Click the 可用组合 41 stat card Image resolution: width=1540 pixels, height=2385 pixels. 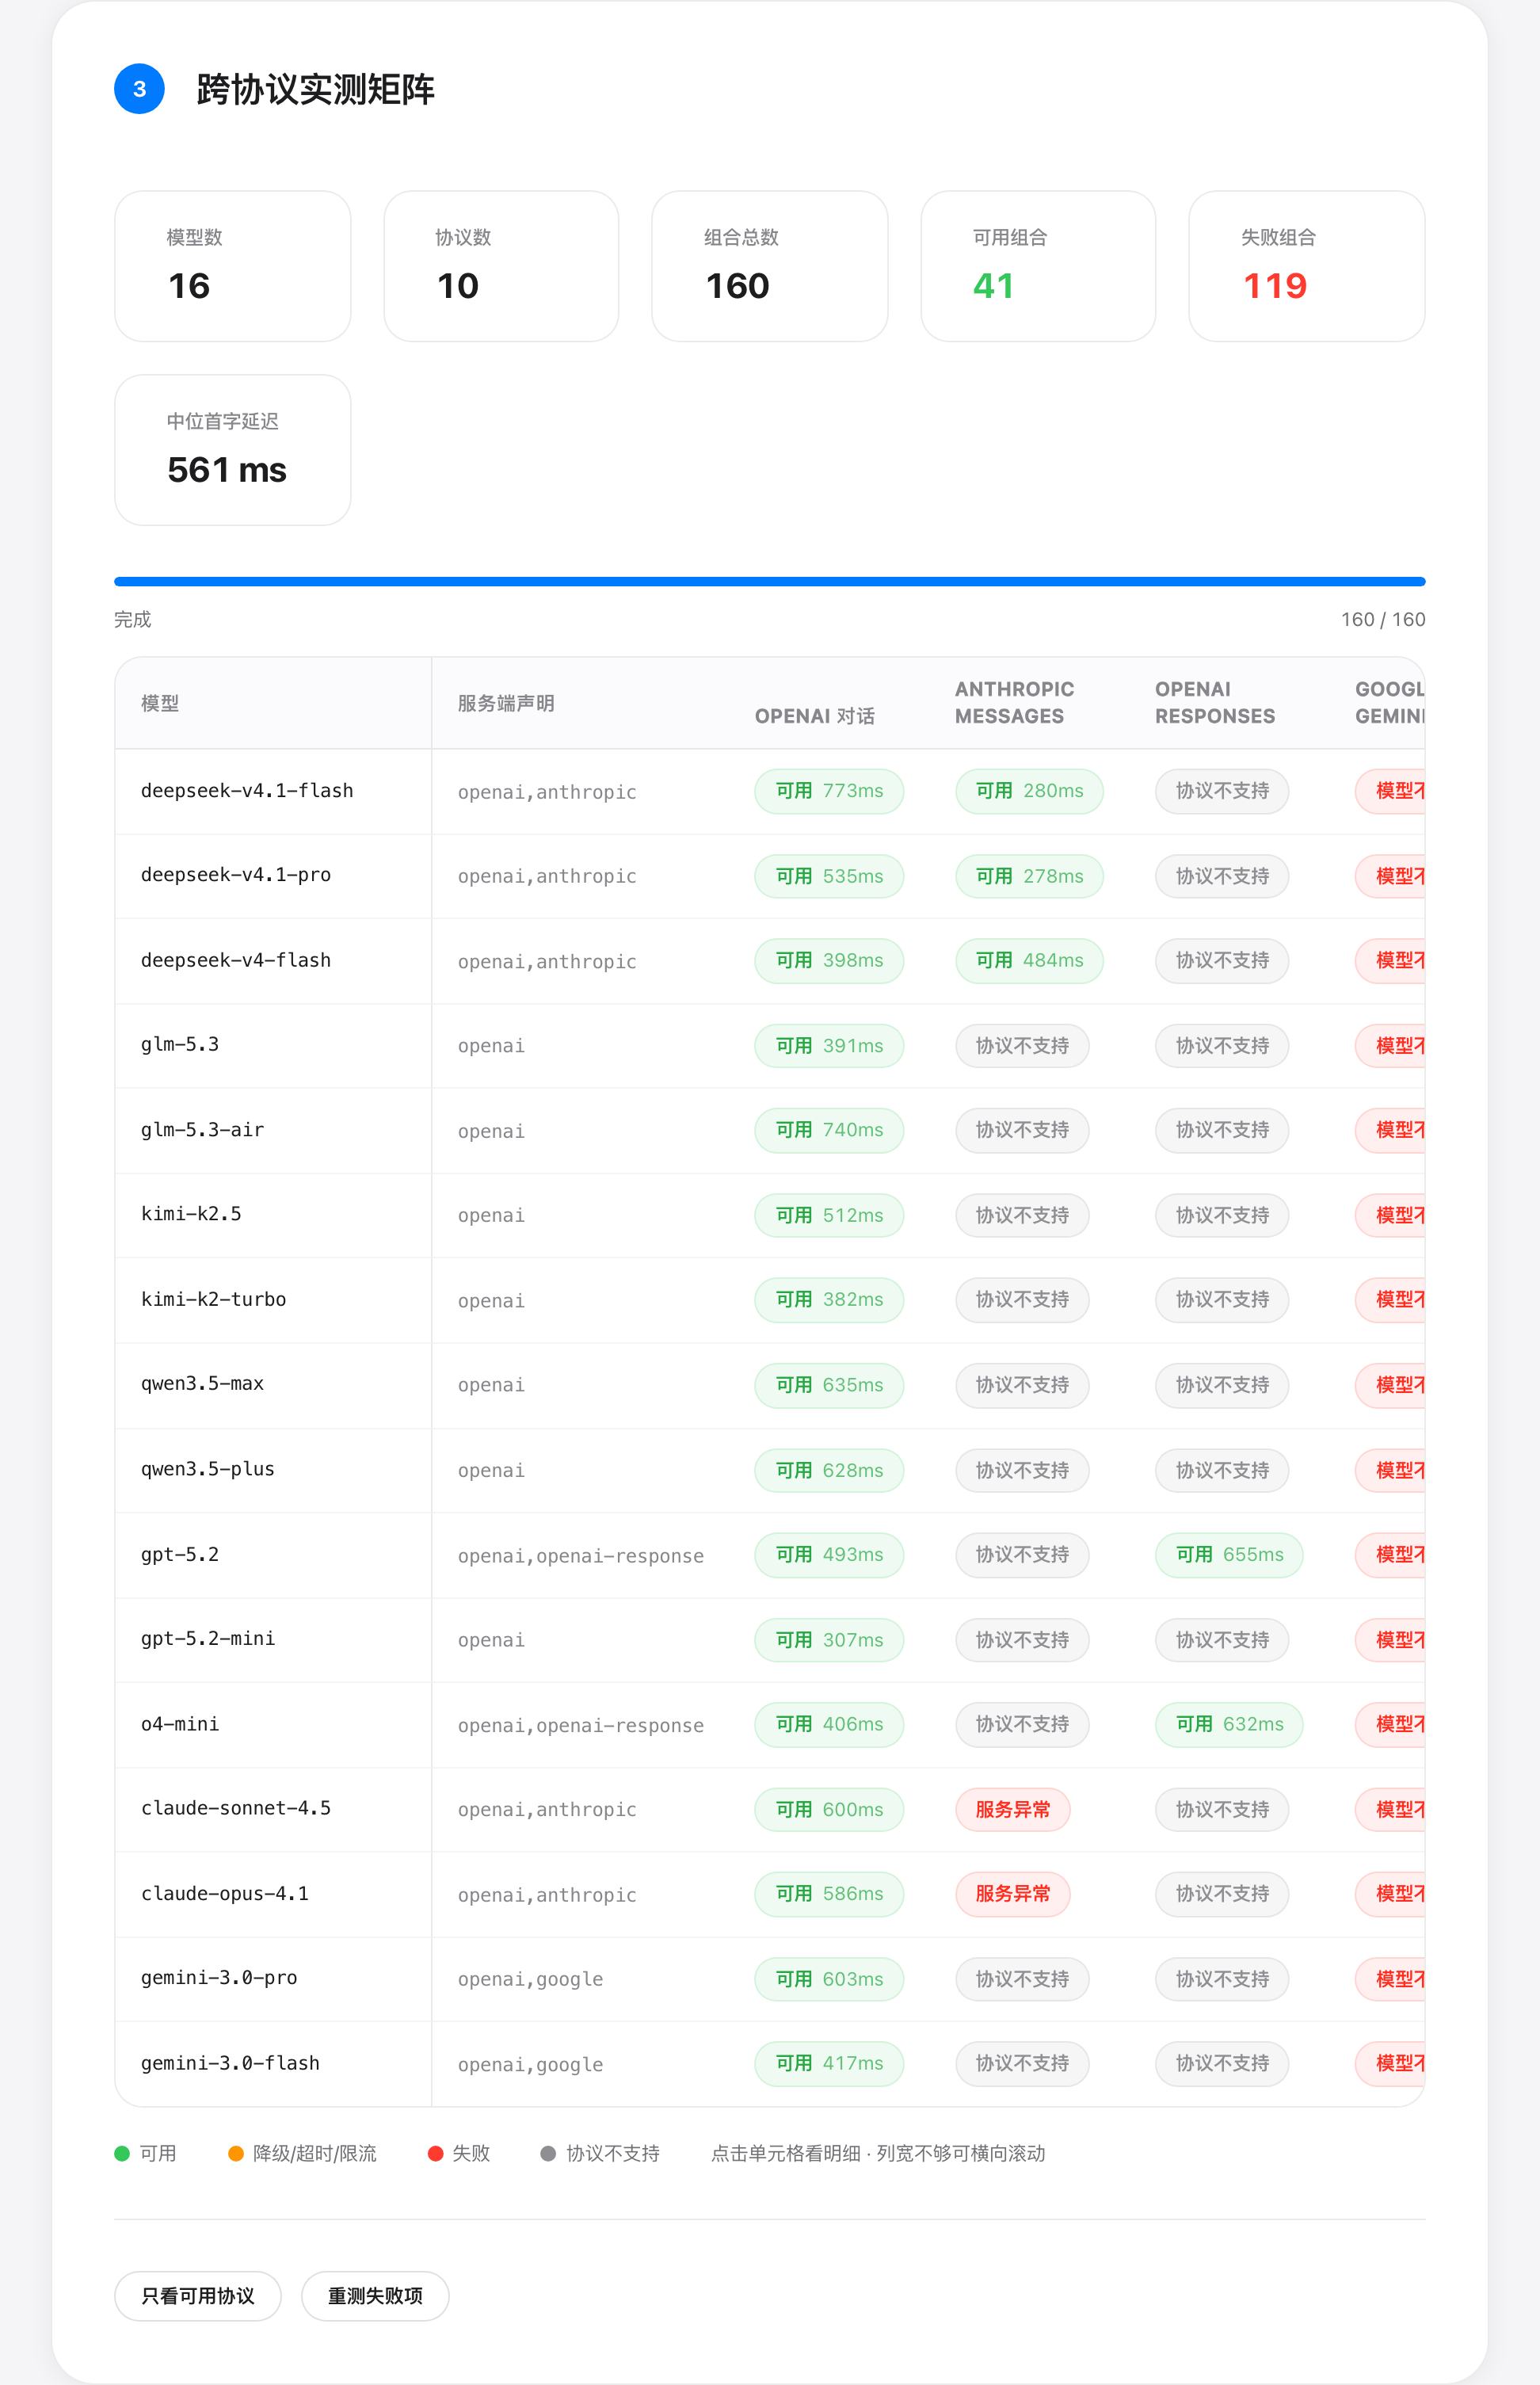[x=1038, y=266]
